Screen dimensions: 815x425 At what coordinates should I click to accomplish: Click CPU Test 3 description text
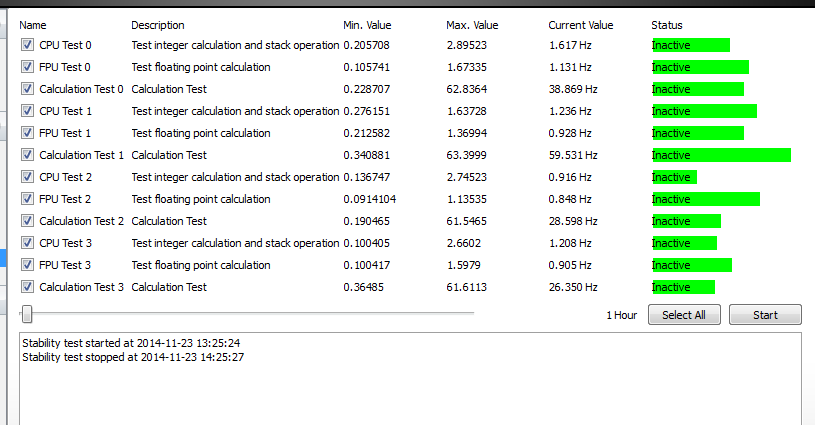[235, 243]
